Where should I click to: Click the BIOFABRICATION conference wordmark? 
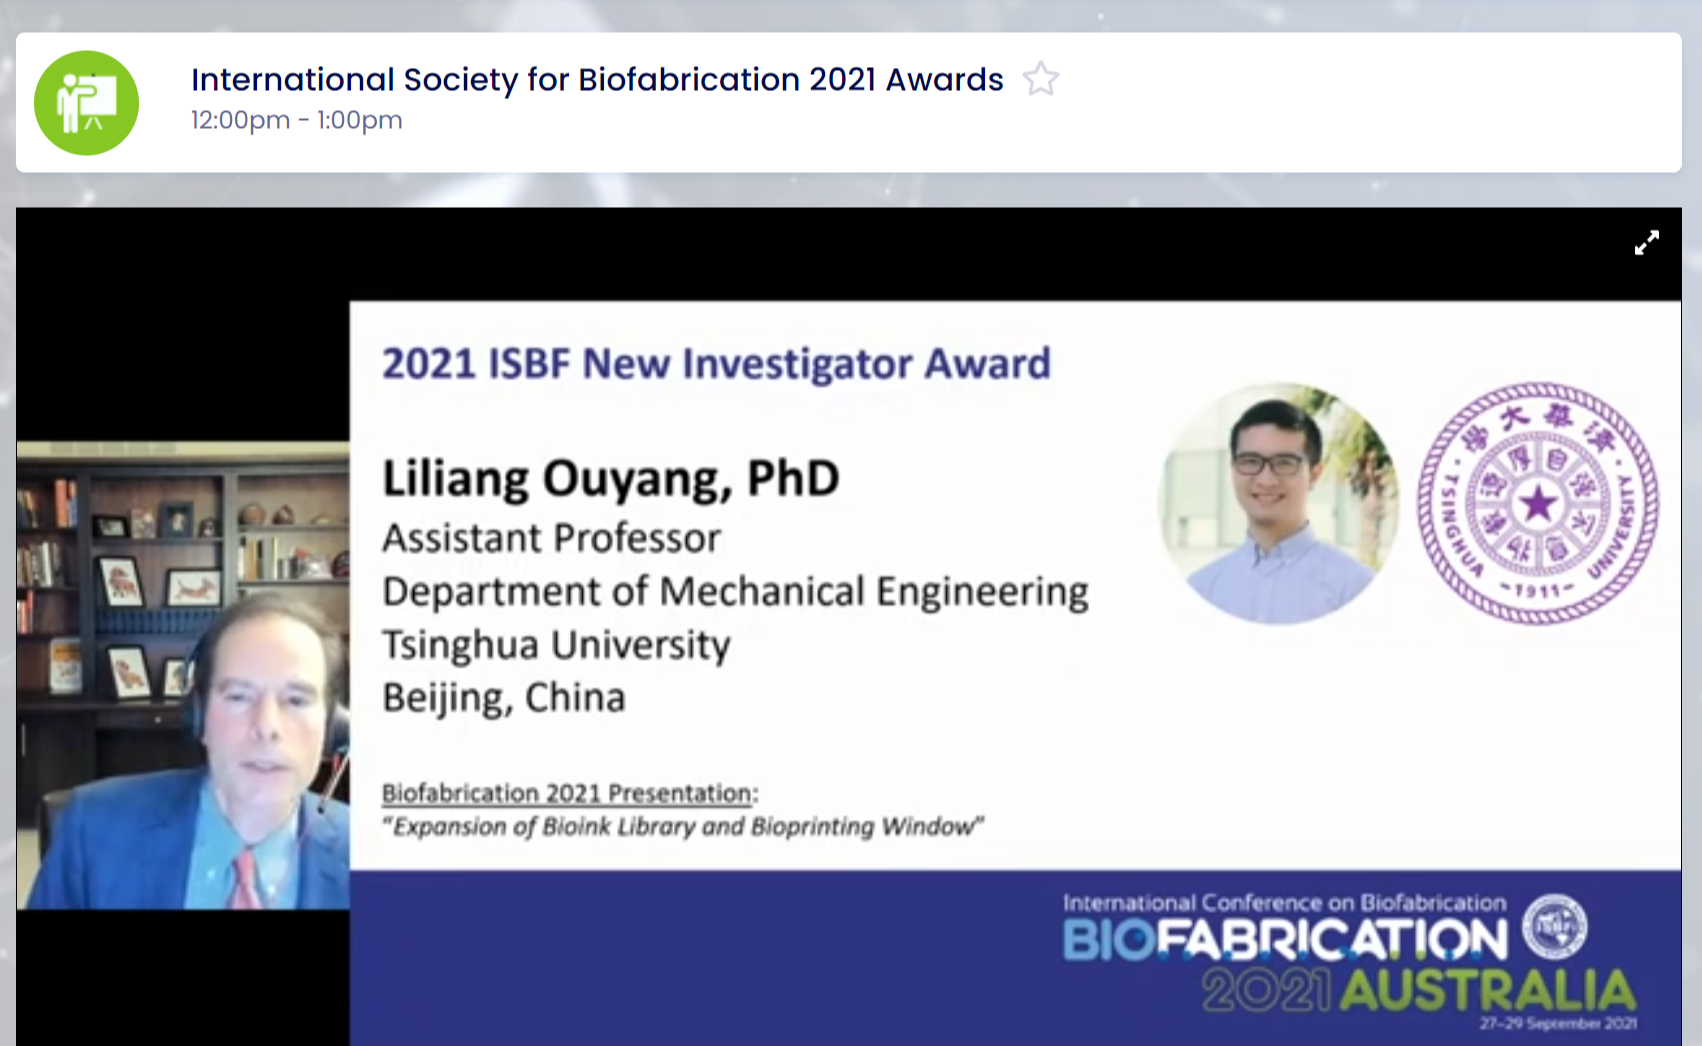click(x=1284, y=940)
